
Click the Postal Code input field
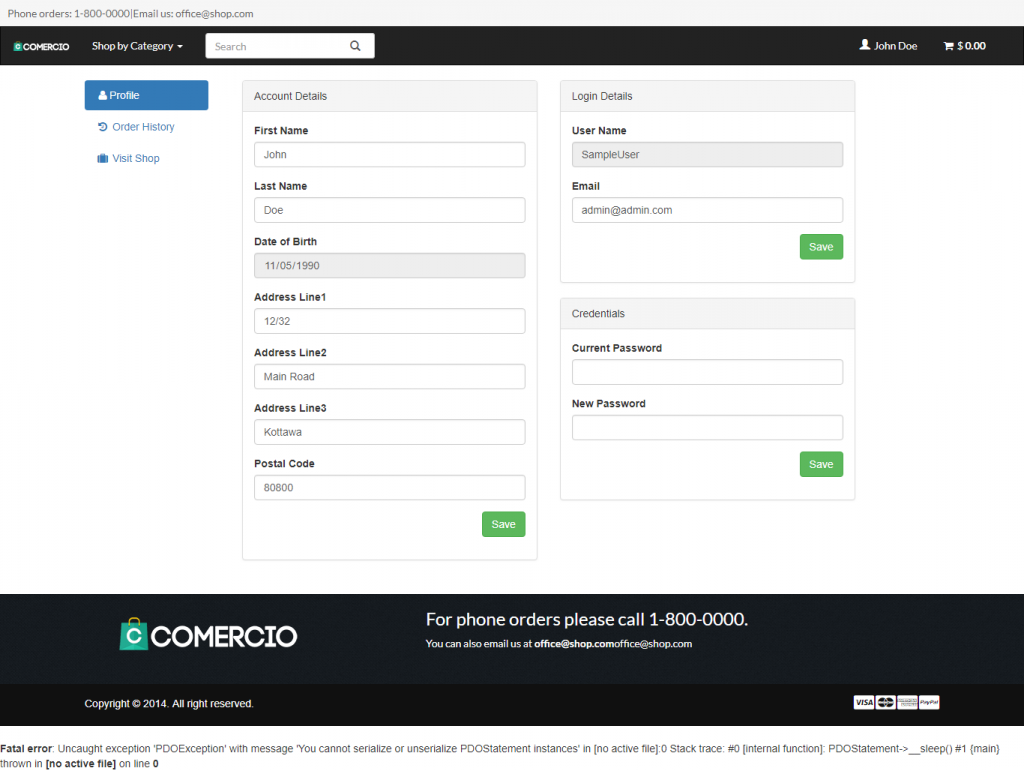pos(389,488)
